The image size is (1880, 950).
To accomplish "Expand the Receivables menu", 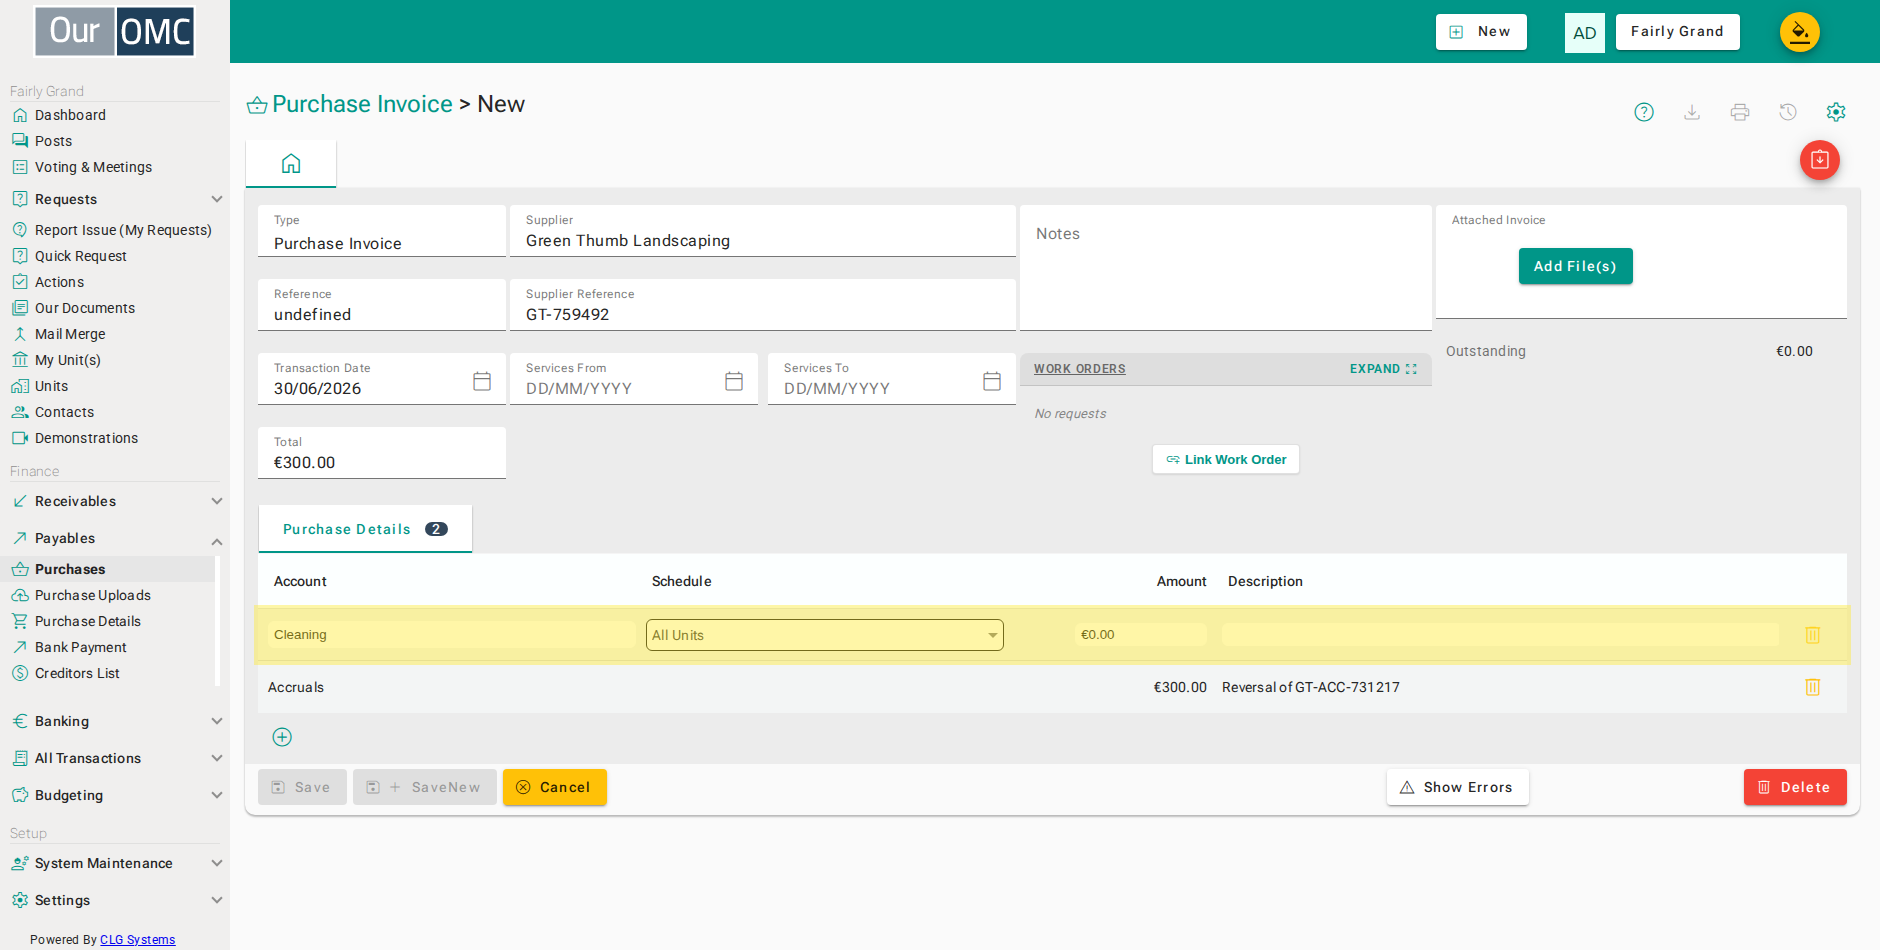I will (x=117, y=501).
